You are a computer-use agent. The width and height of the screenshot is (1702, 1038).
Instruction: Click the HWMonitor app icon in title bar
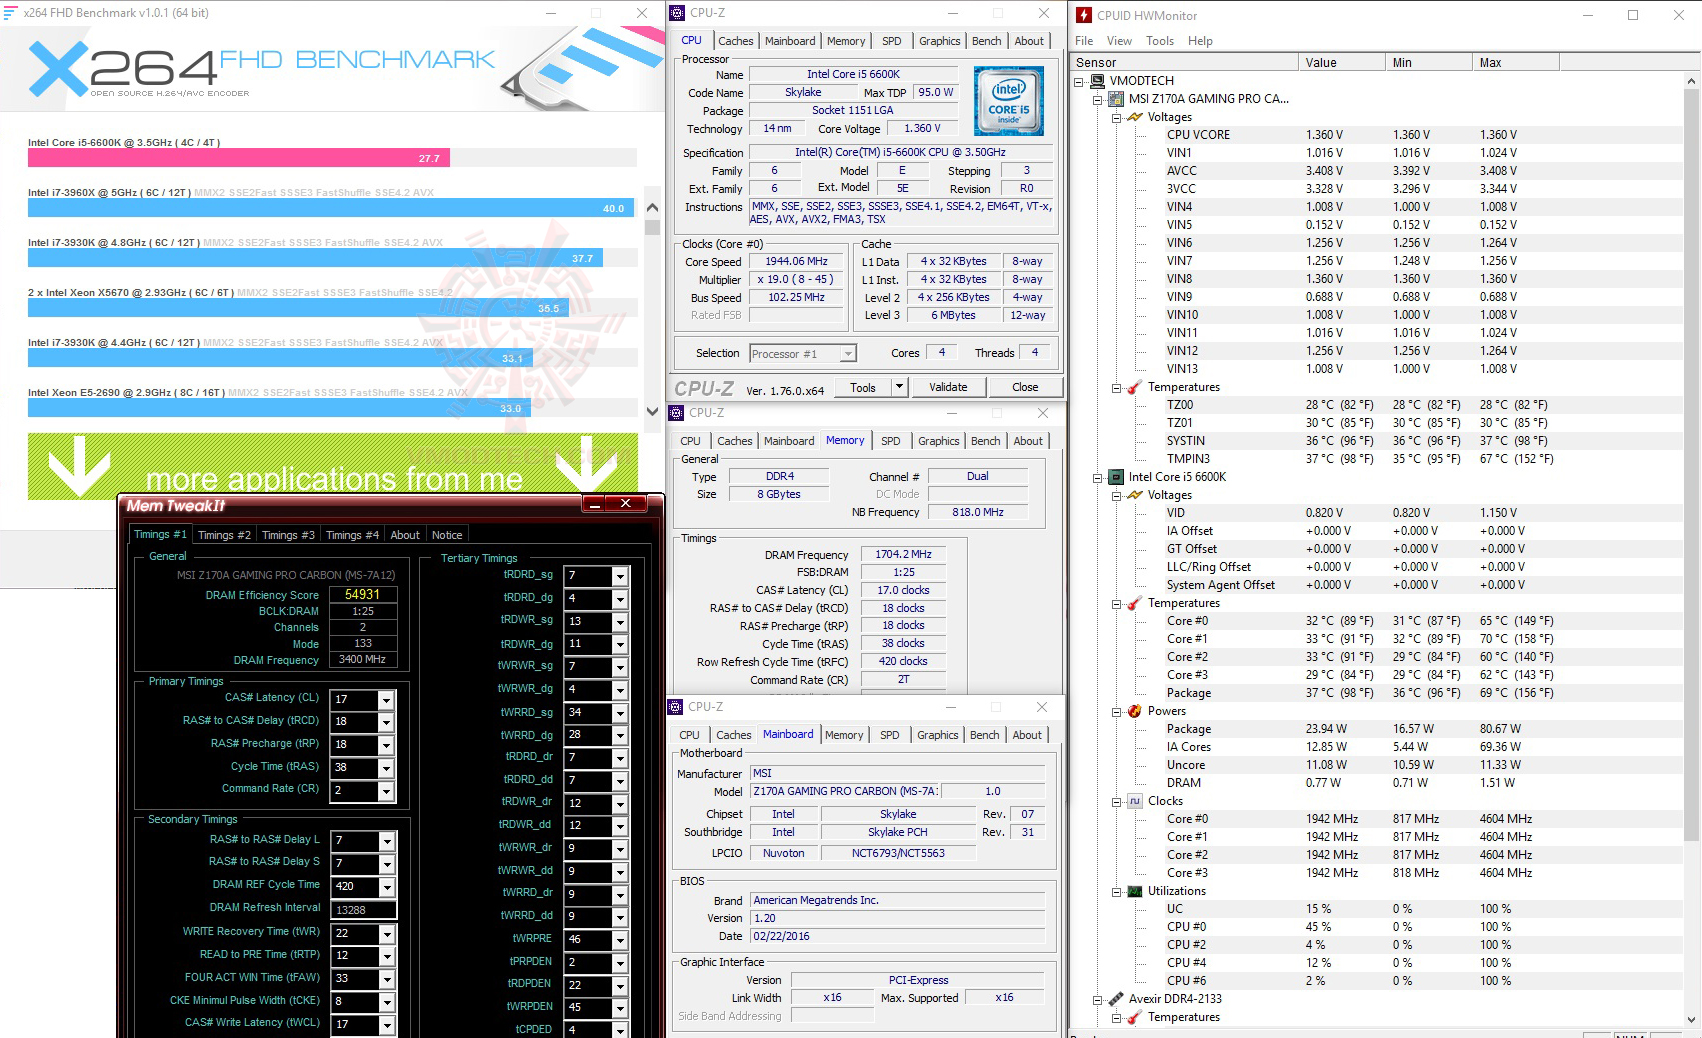pyautogui.click(x=1084, y=15)
